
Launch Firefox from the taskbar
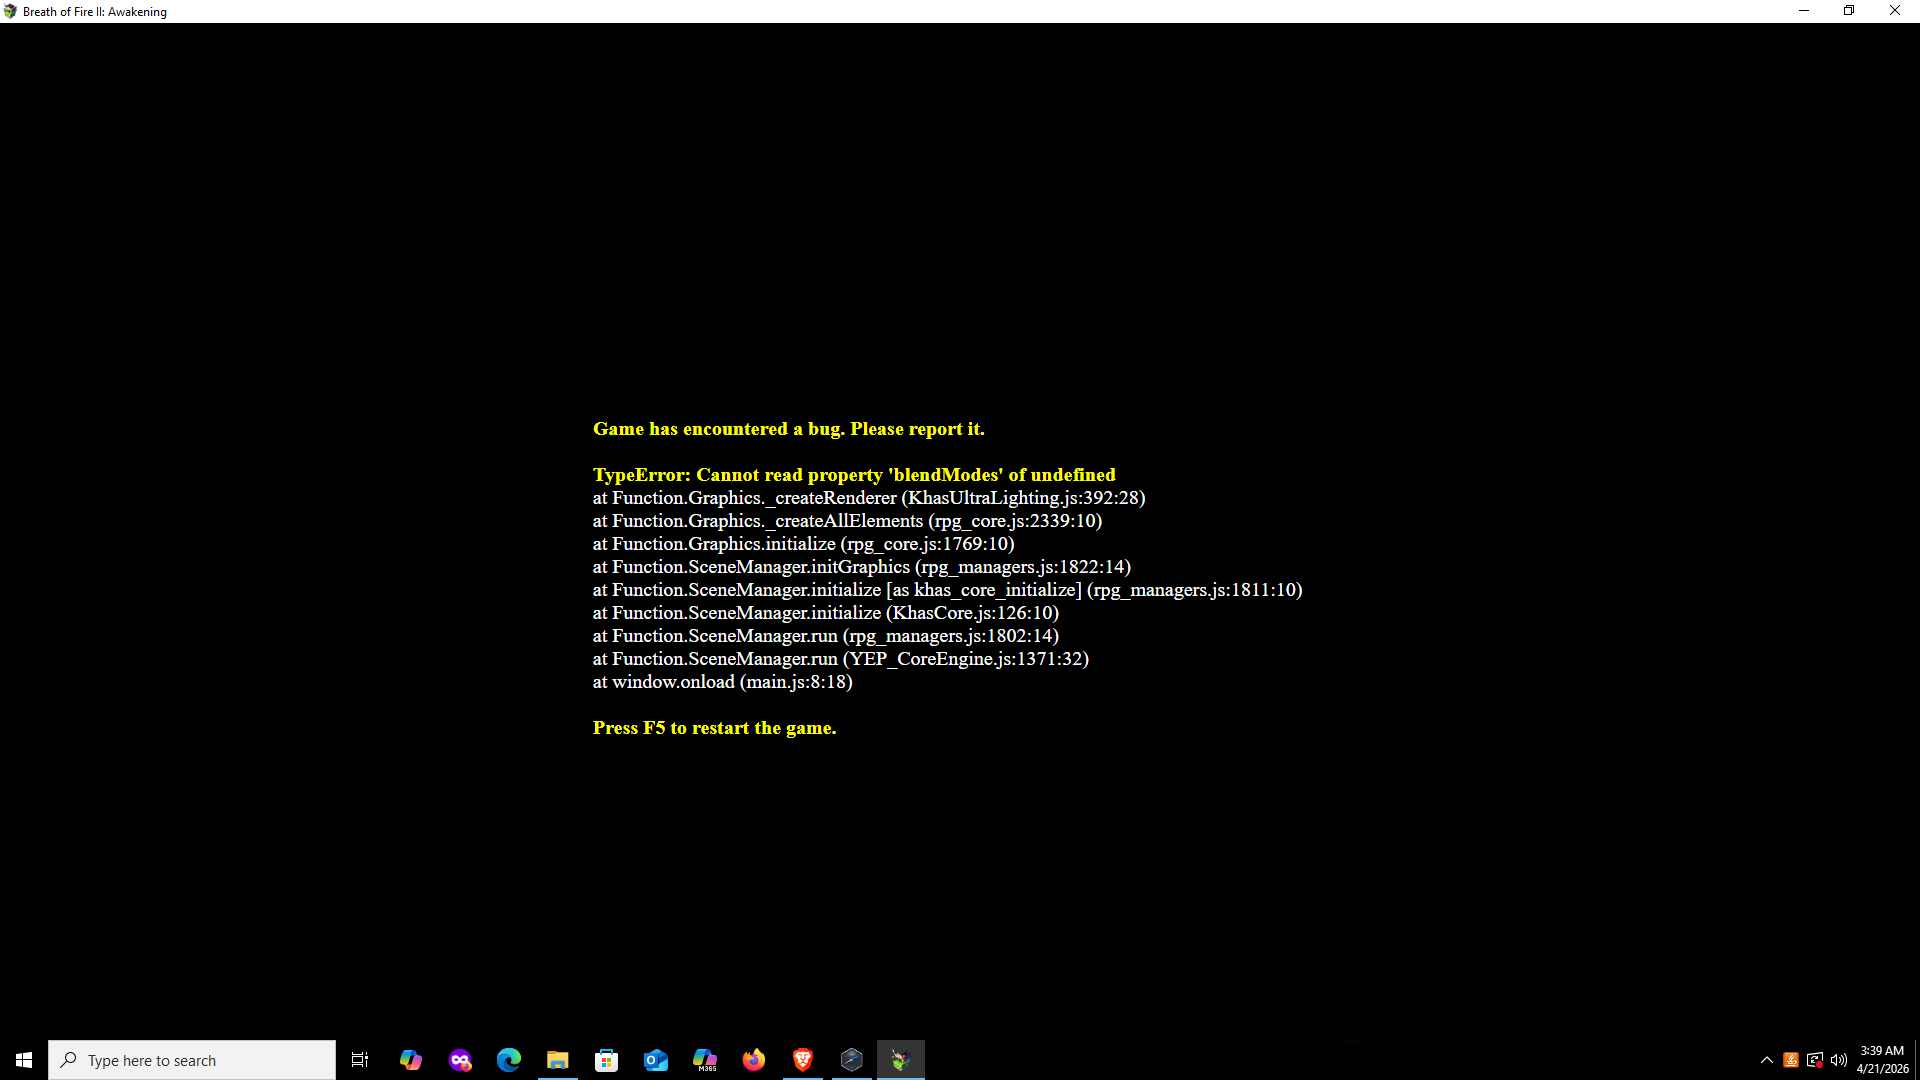coord(754,1060)
